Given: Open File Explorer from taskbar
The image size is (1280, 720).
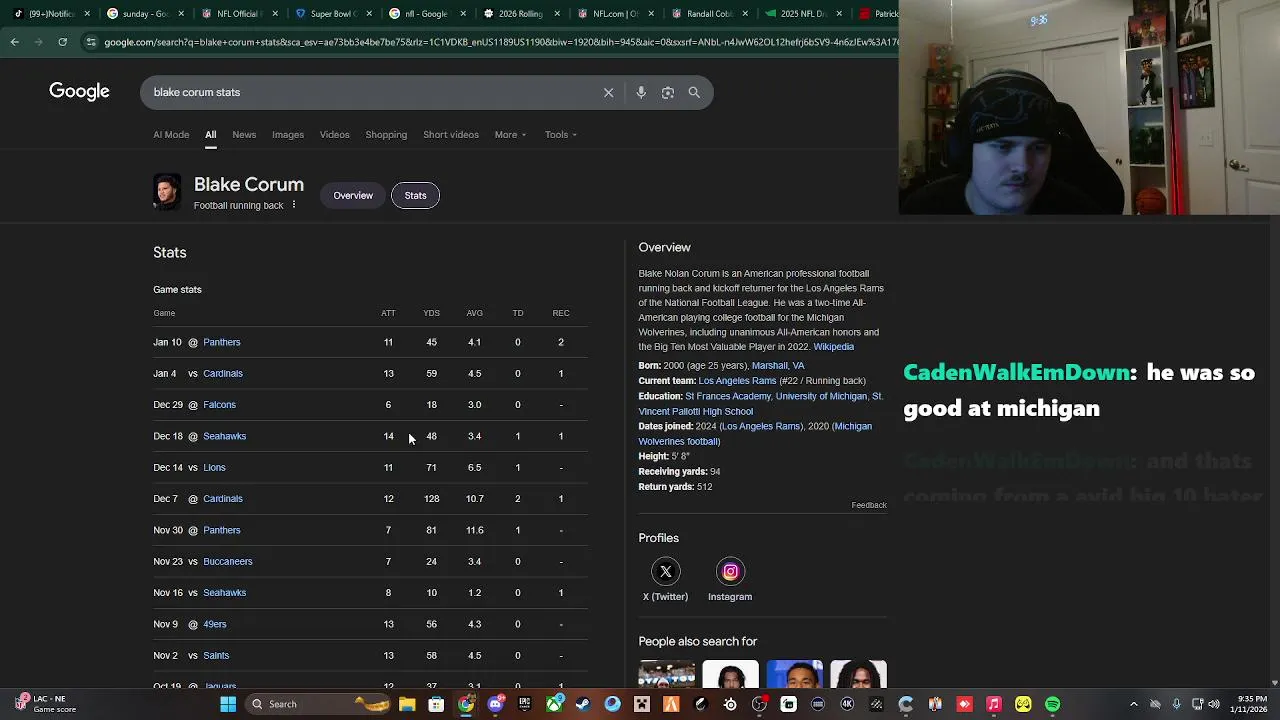Looking at the screenshot, I should coord(407,704).
